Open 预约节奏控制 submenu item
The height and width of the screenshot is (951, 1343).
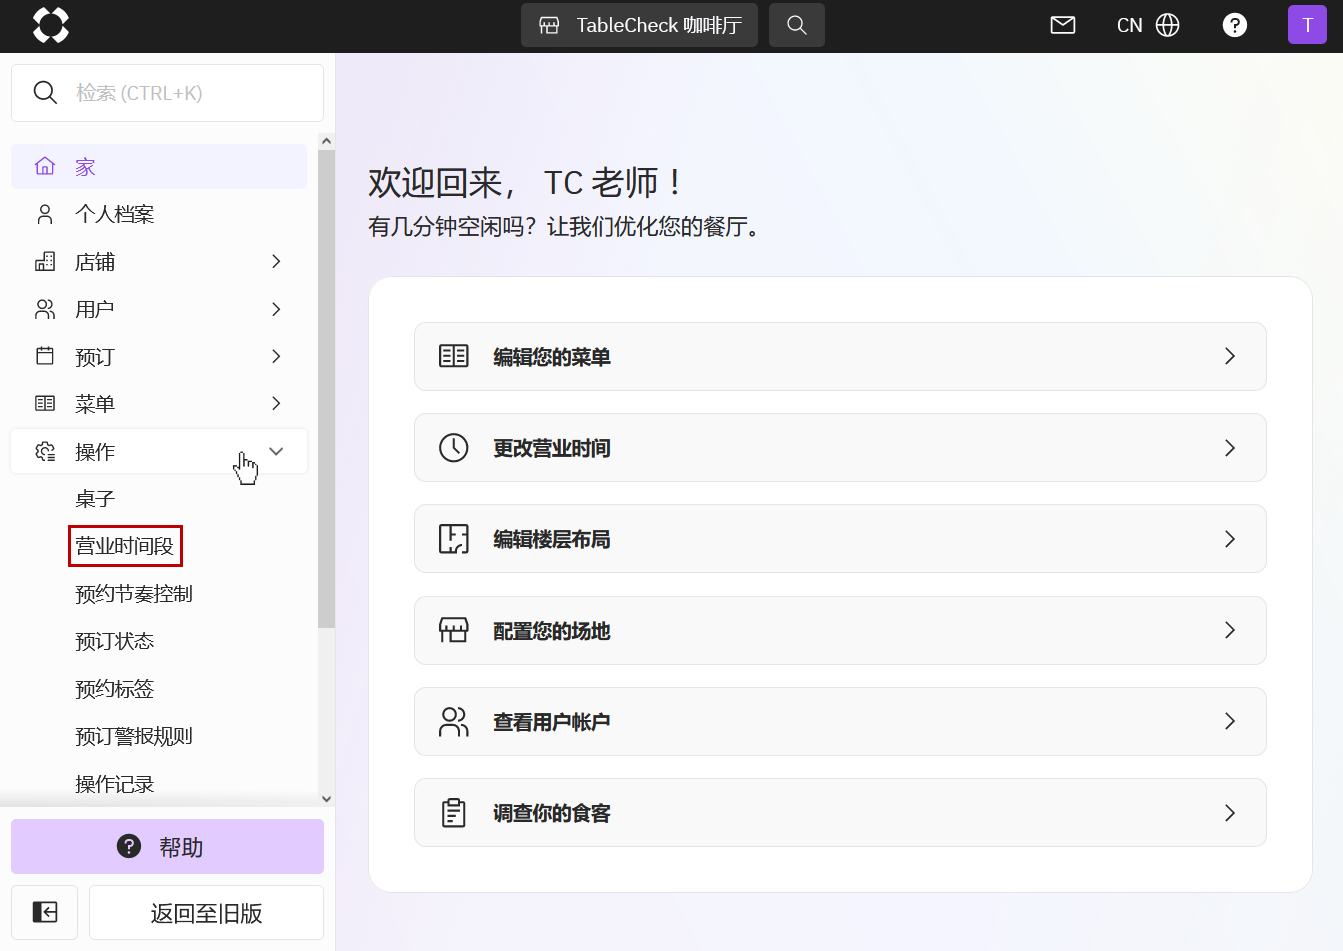(x=134, y=594)
